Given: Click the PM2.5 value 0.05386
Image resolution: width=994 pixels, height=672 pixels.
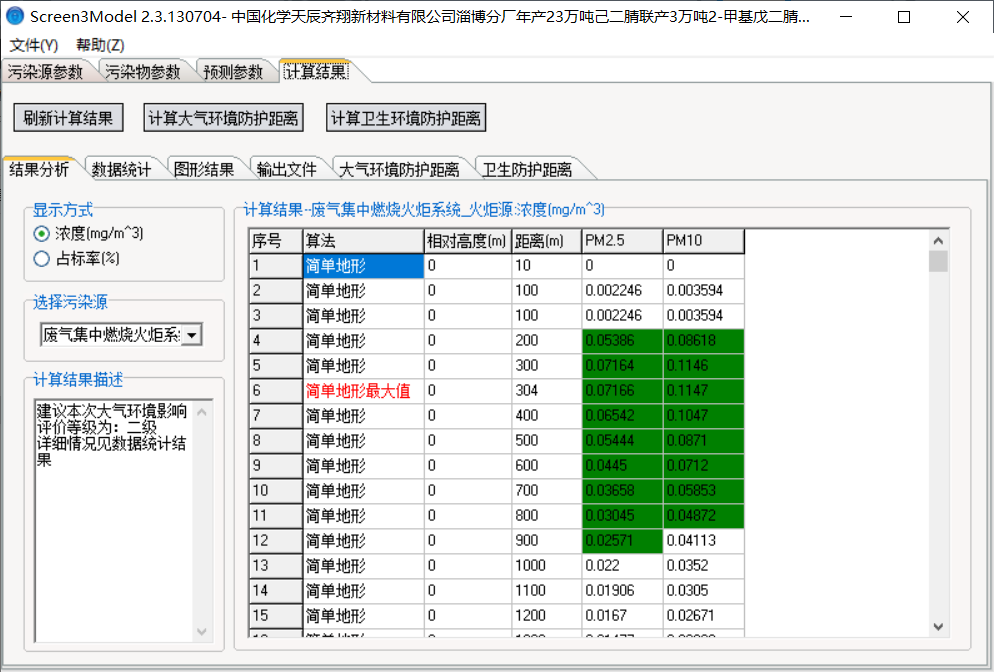Looking at the screenshot, I should [623, 340].
